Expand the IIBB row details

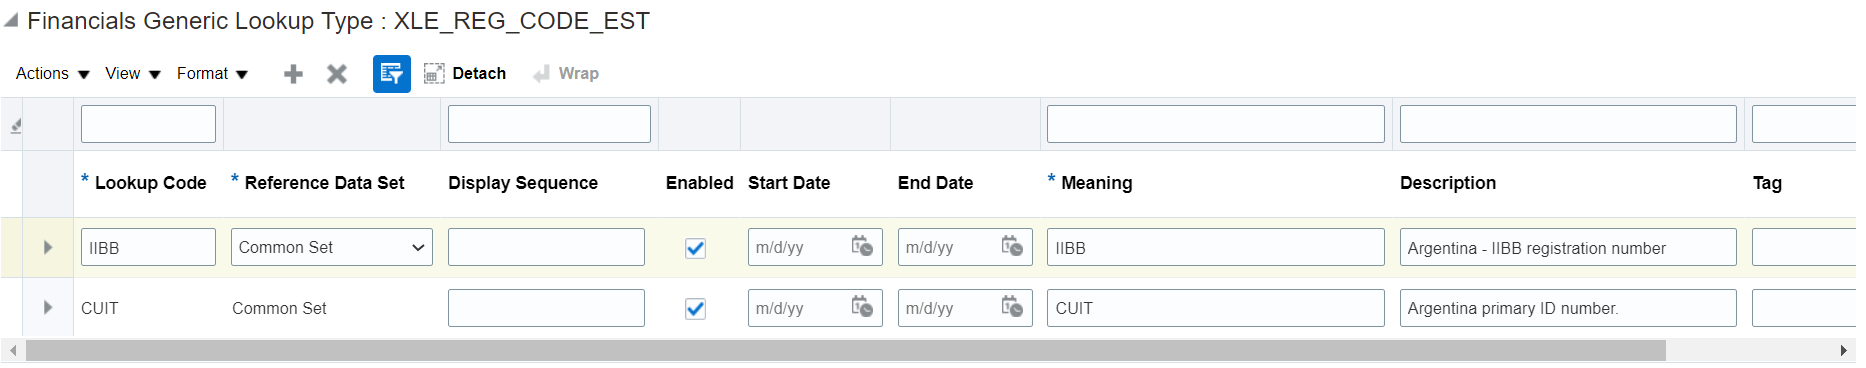pyautogui.click(x=47, y=247)
